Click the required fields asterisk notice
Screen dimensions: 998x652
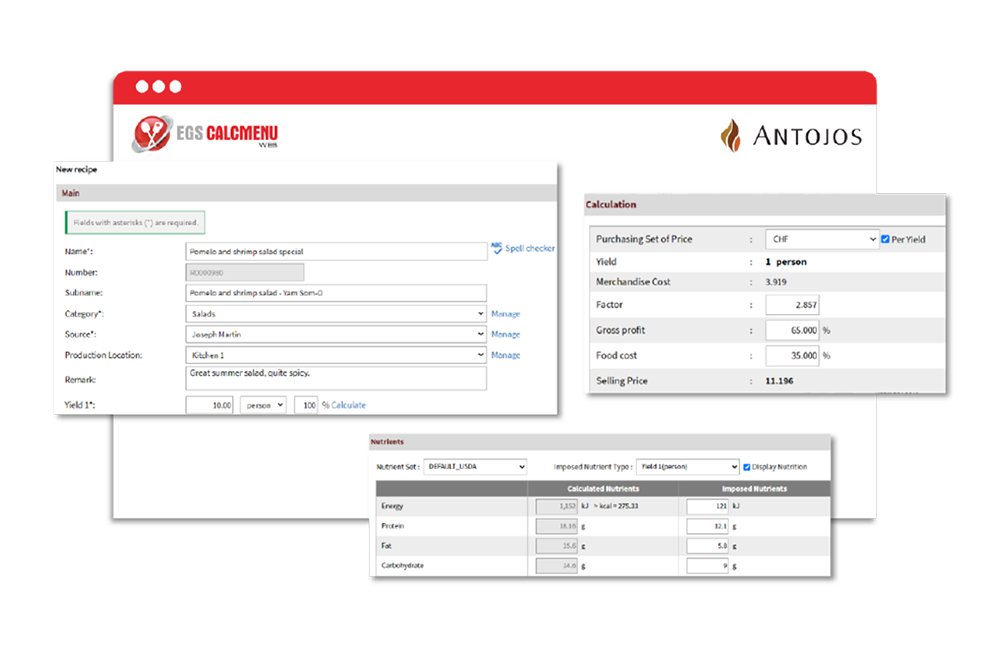click(135, 223)
